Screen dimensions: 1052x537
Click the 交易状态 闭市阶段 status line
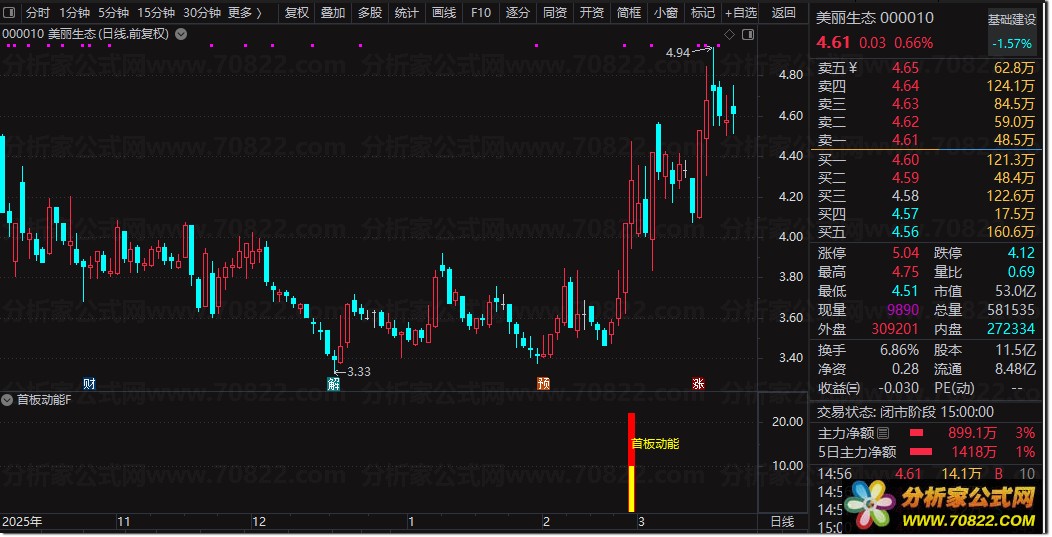(x=905, y=412)
